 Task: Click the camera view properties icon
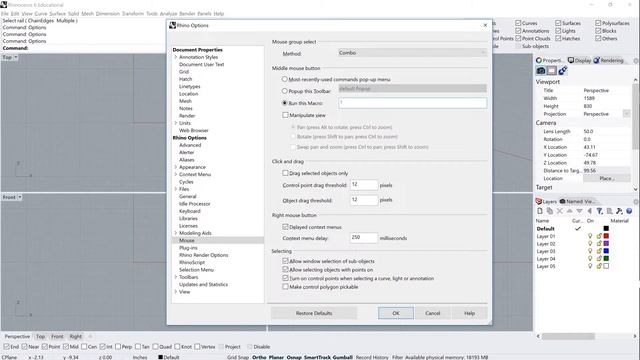(541, 71)
